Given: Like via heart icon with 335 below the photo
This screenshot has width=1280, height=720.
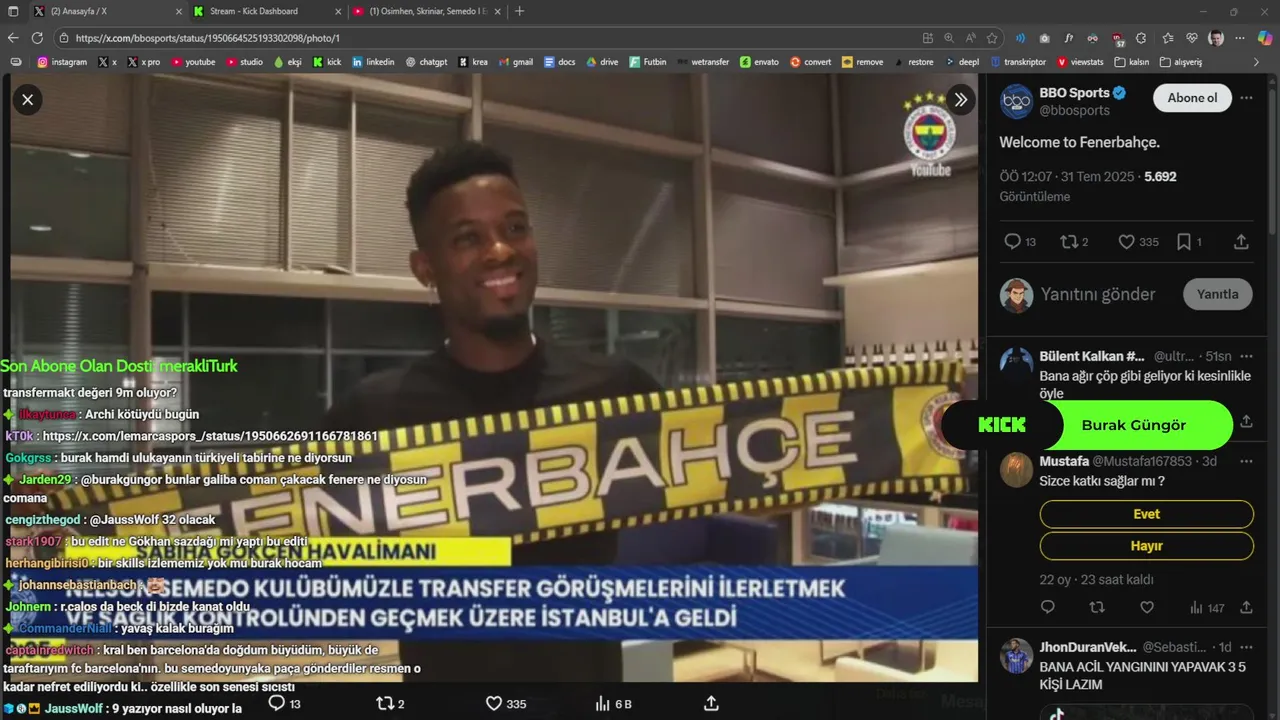Looking at the screenshot, I should (506, 704).
